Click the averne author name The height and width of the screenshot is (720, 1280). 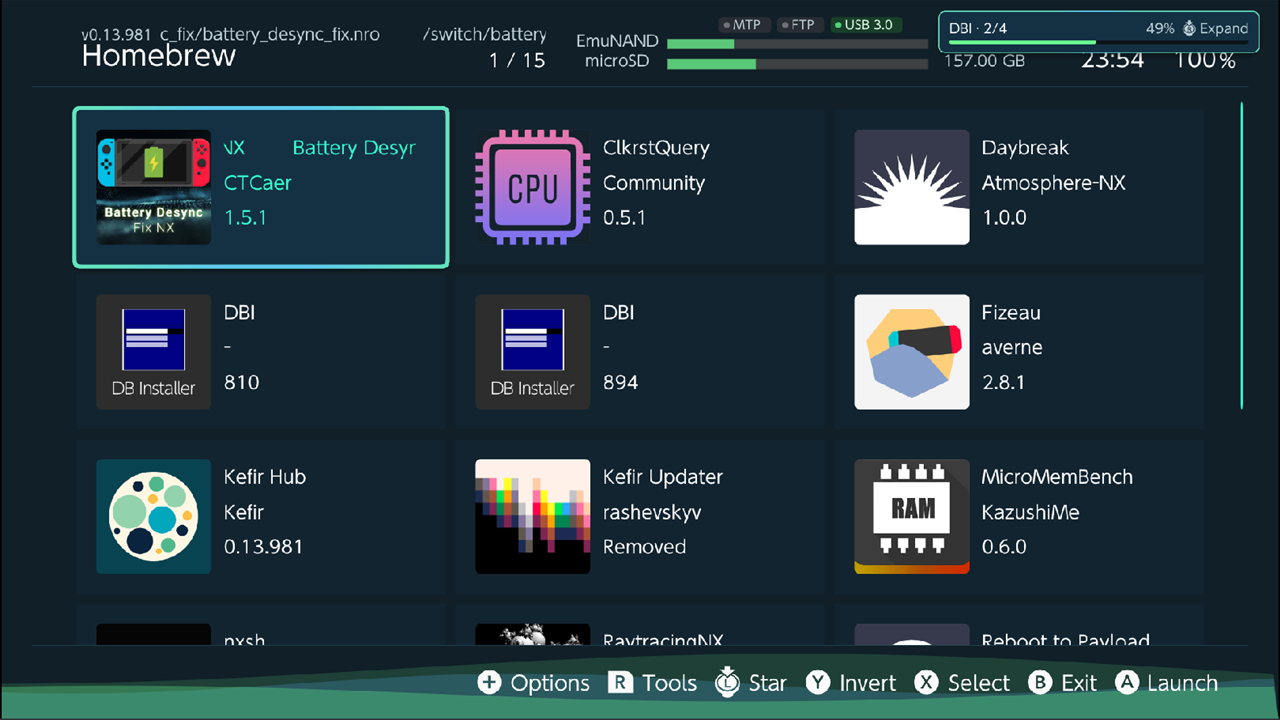click(x=1012, y=348)
